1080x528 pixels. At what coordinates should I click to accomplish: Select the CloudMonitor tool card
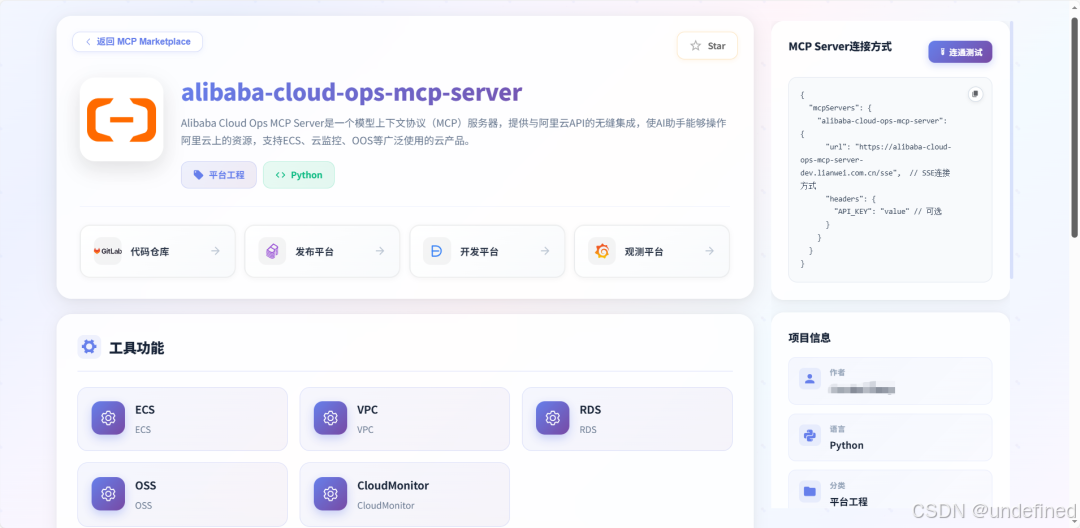[405, 494]
